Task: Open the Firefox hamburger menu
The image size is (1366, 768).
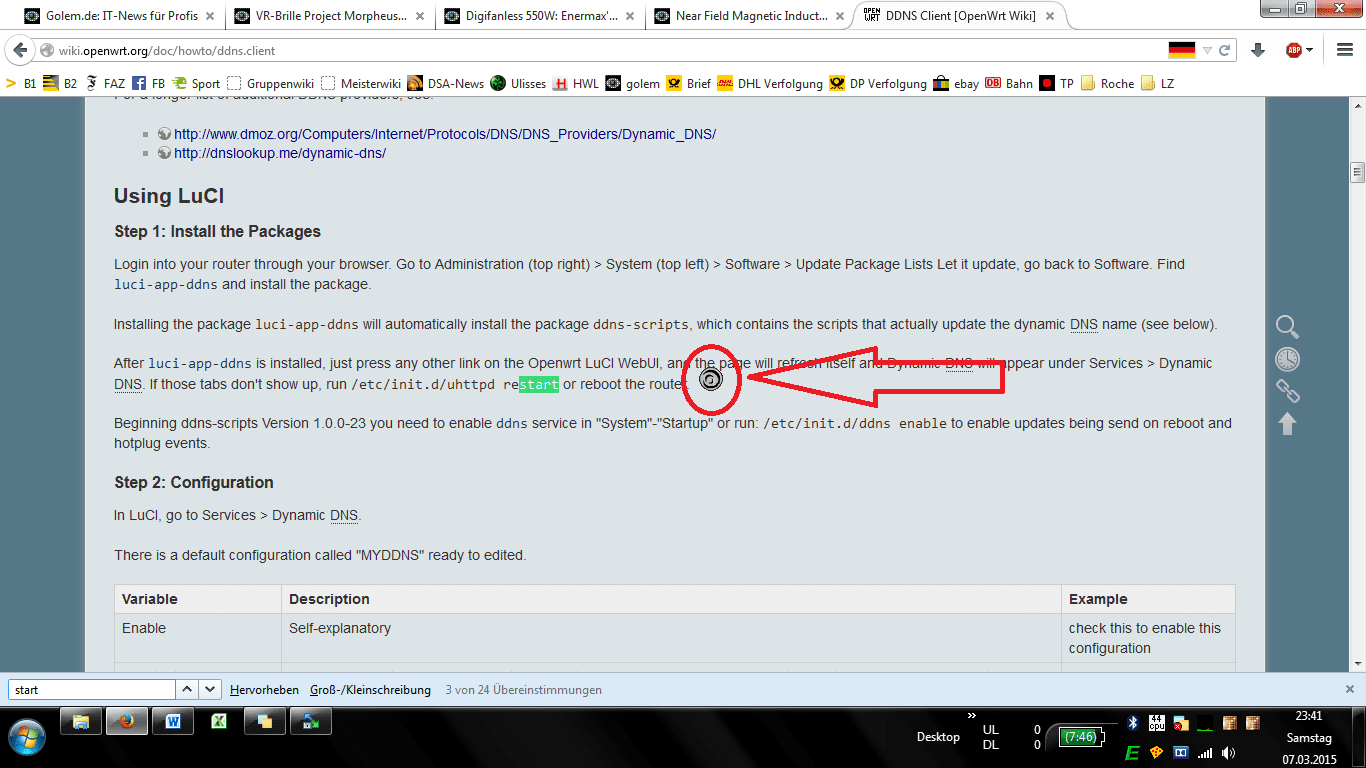Action: (x=1344, y=50)
